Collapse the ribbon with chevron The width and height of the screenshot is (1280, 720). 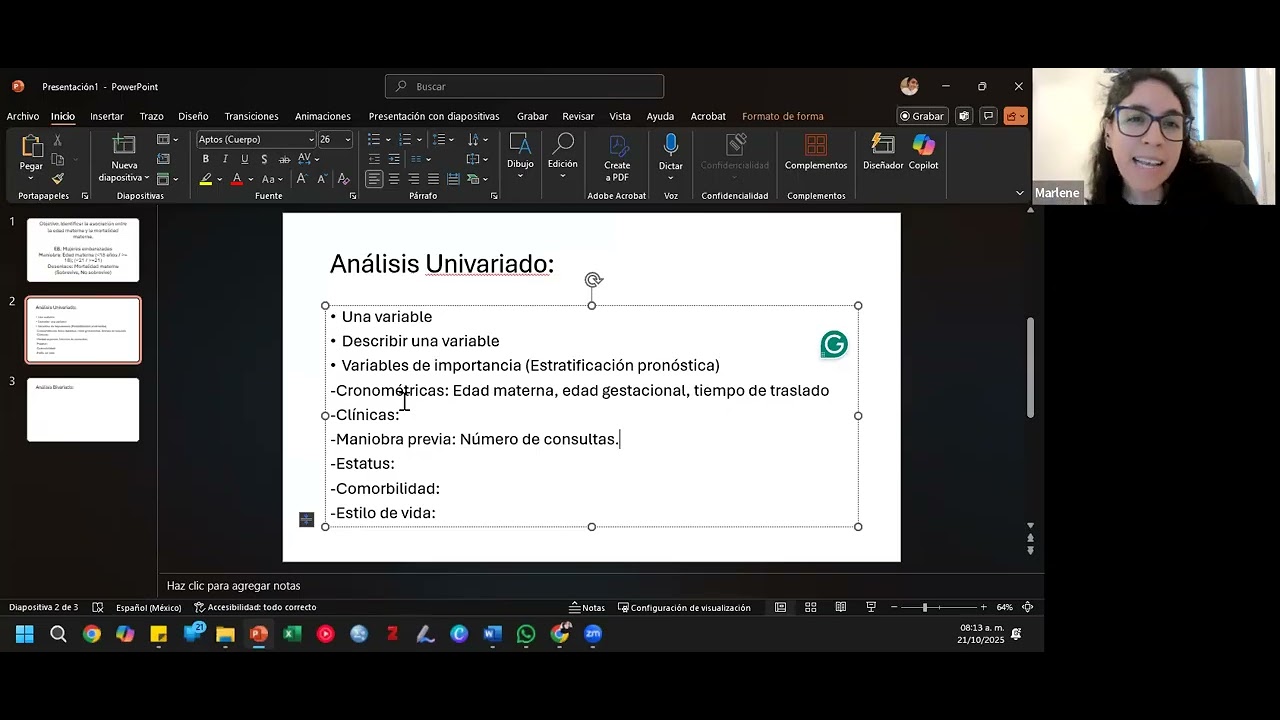tap(1019, 193)
